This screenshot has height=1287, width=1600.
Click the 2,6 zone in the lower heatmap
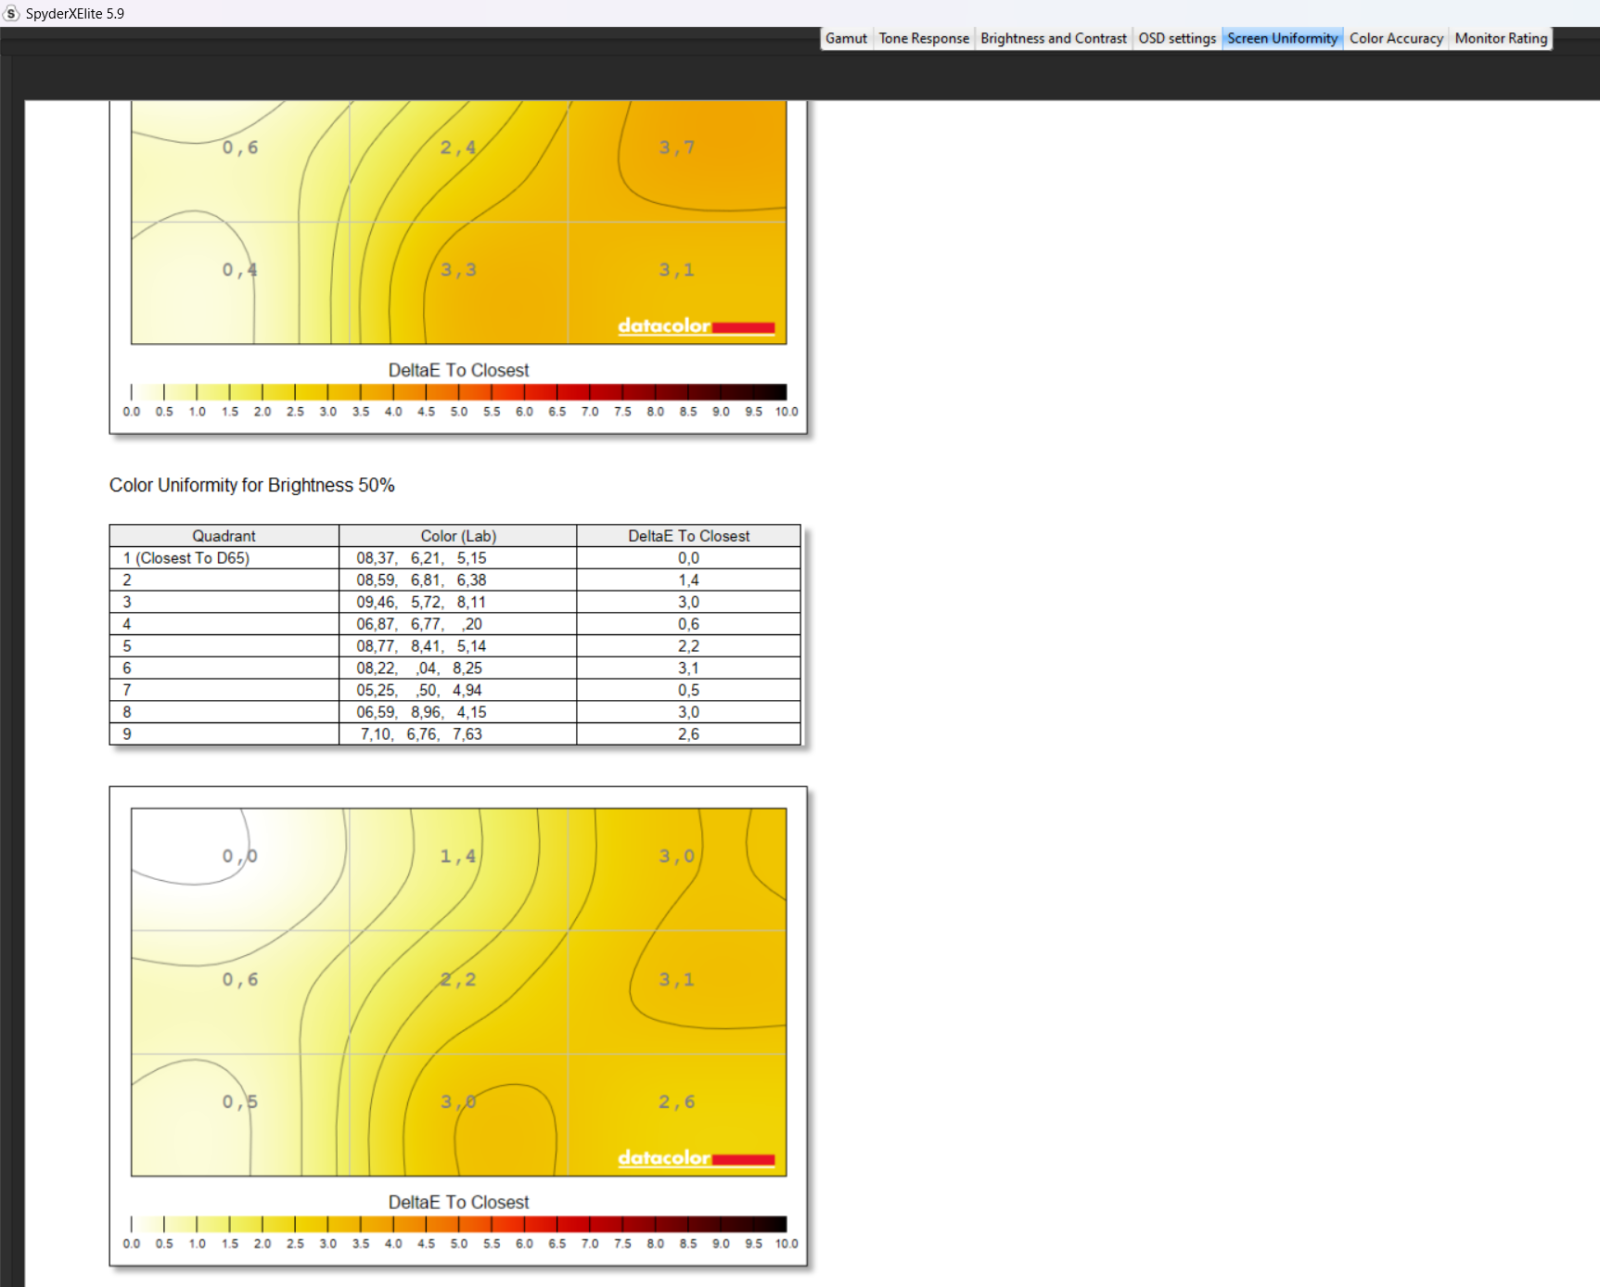click(x=677, y=1102)
